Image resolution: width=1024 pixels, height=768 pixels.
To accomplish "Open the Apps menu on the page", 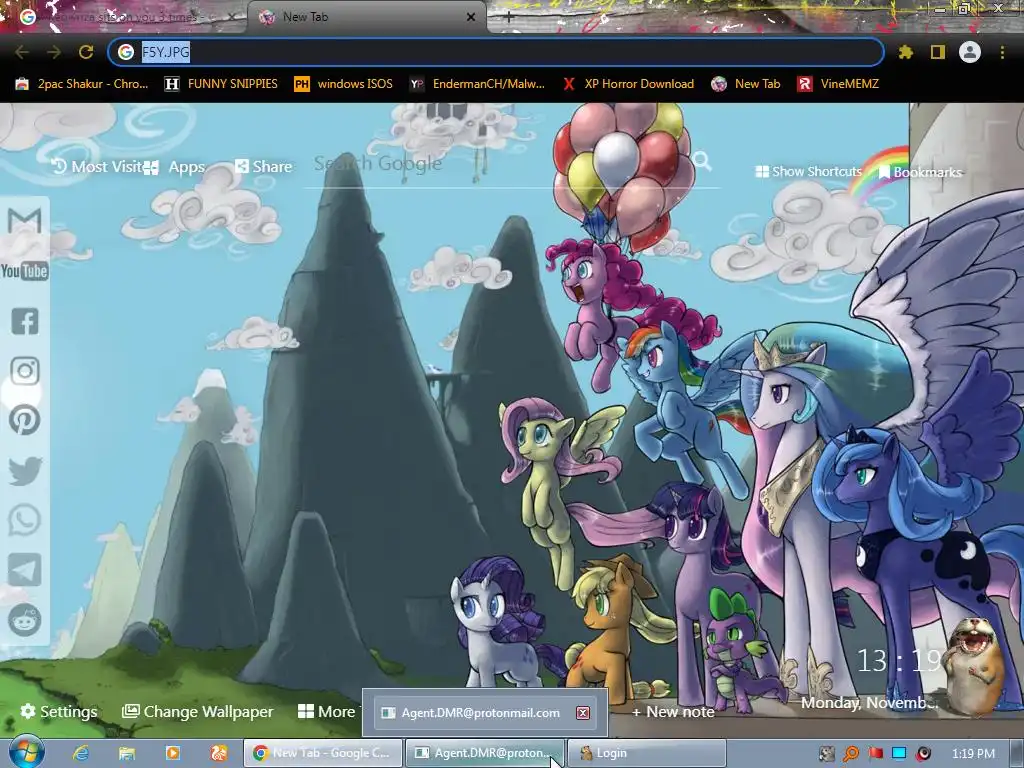I will pos(175,167).
